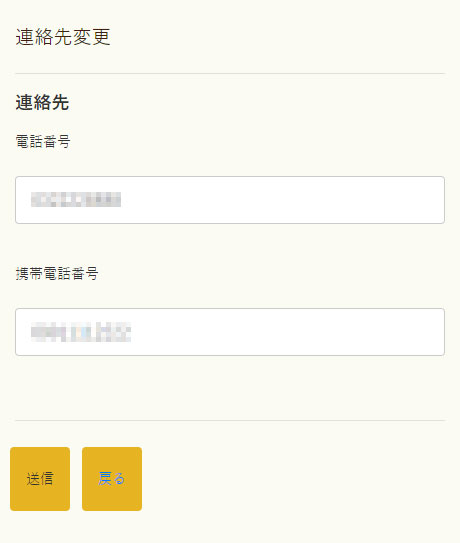Image resolution: width=460 pixels, height=543 pixels.
Task: Click empty space between the two phone fields
Action: tap(230, 244)
